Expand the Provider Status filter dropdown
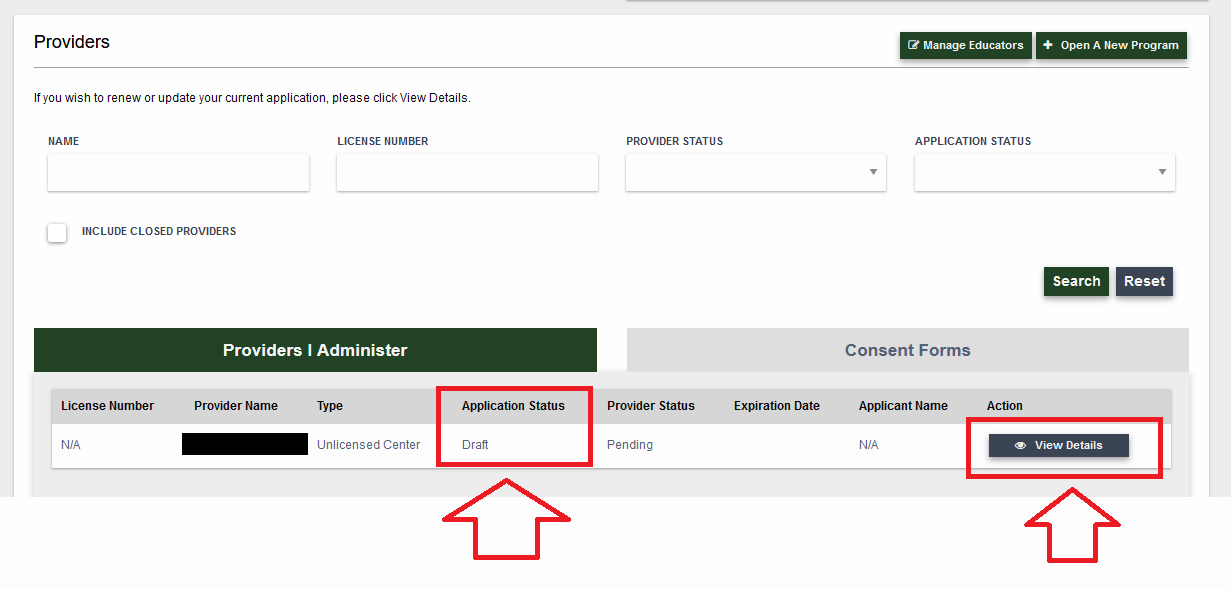 pos(756,172)
